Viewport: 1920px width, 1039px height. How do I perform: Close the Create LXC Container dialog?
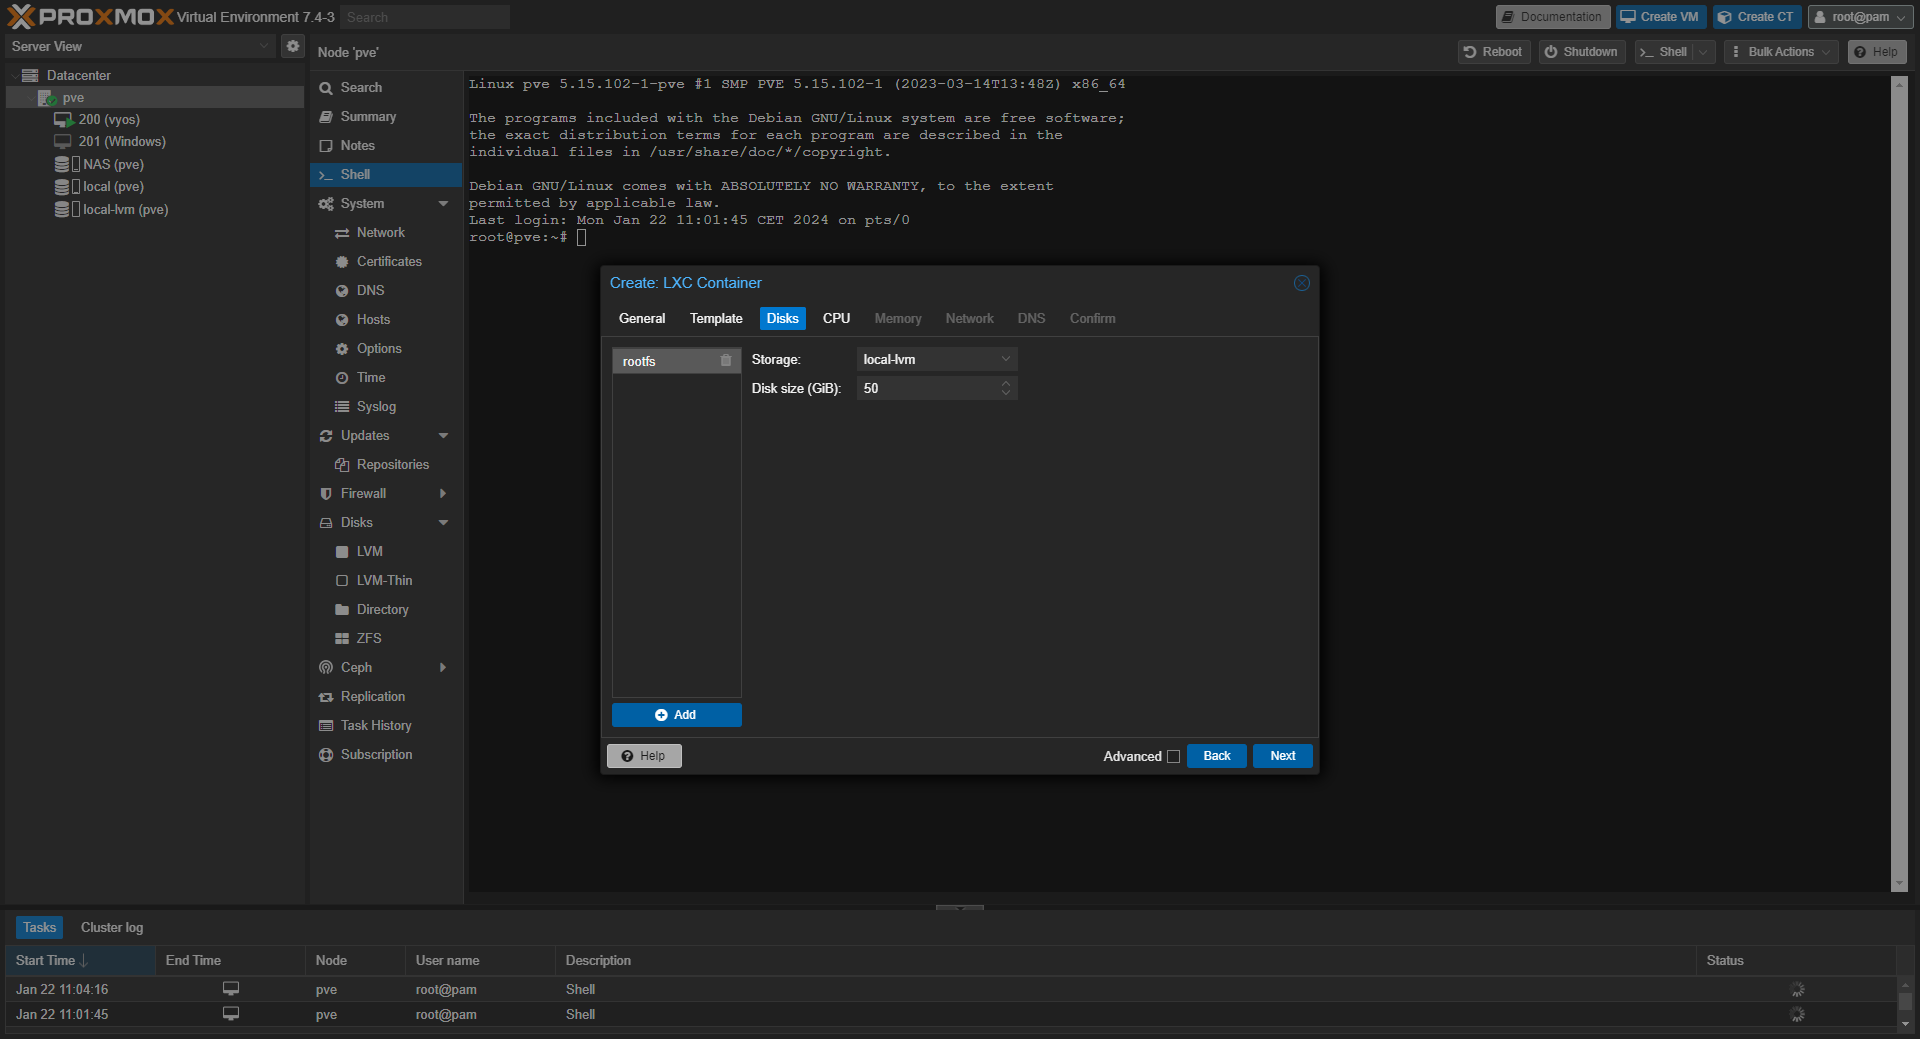pos(1301,283)
